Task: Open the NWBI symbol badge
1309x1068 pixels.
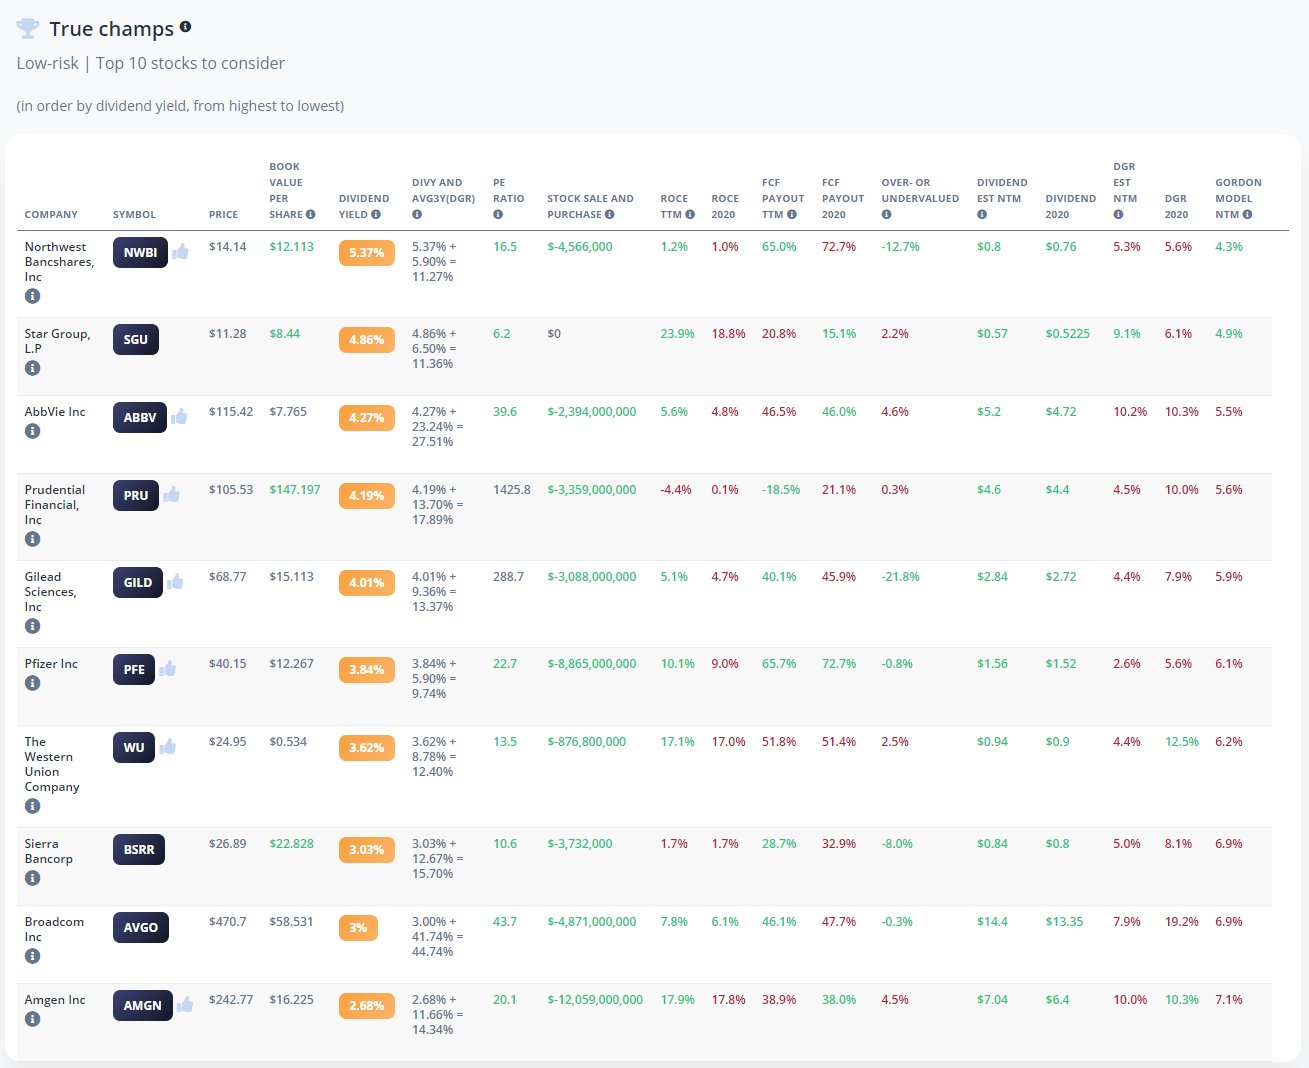Action: pos(140,253)
